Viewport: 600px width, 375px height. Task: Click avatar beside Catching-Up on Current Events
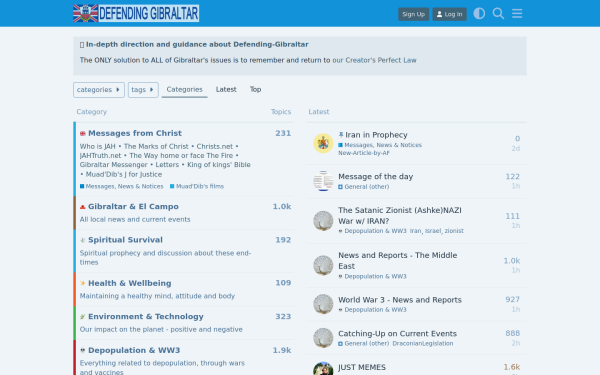(x=323, y=338)
